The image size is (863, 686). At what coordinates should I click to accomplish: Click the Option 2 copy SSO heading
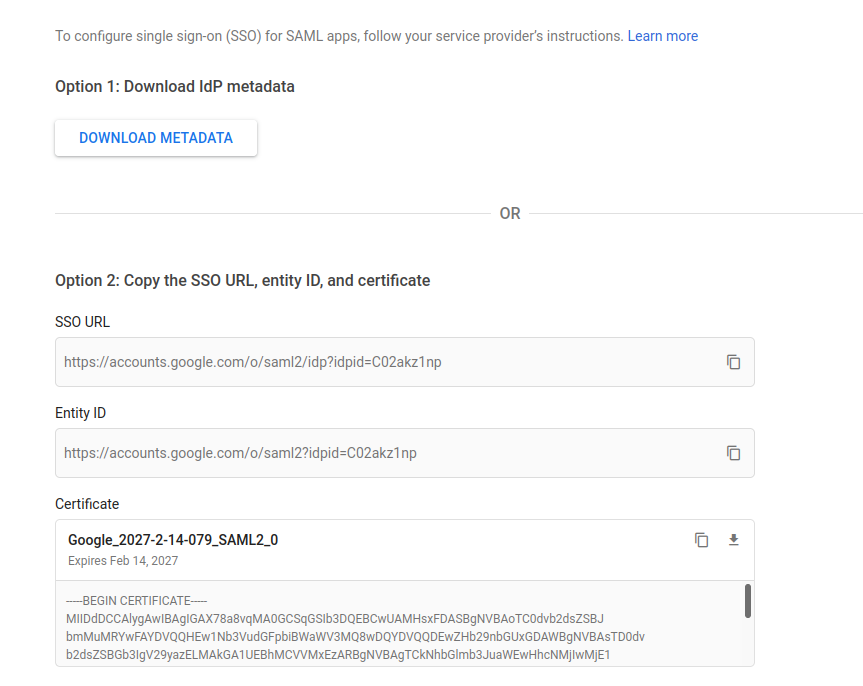[242, 281]
